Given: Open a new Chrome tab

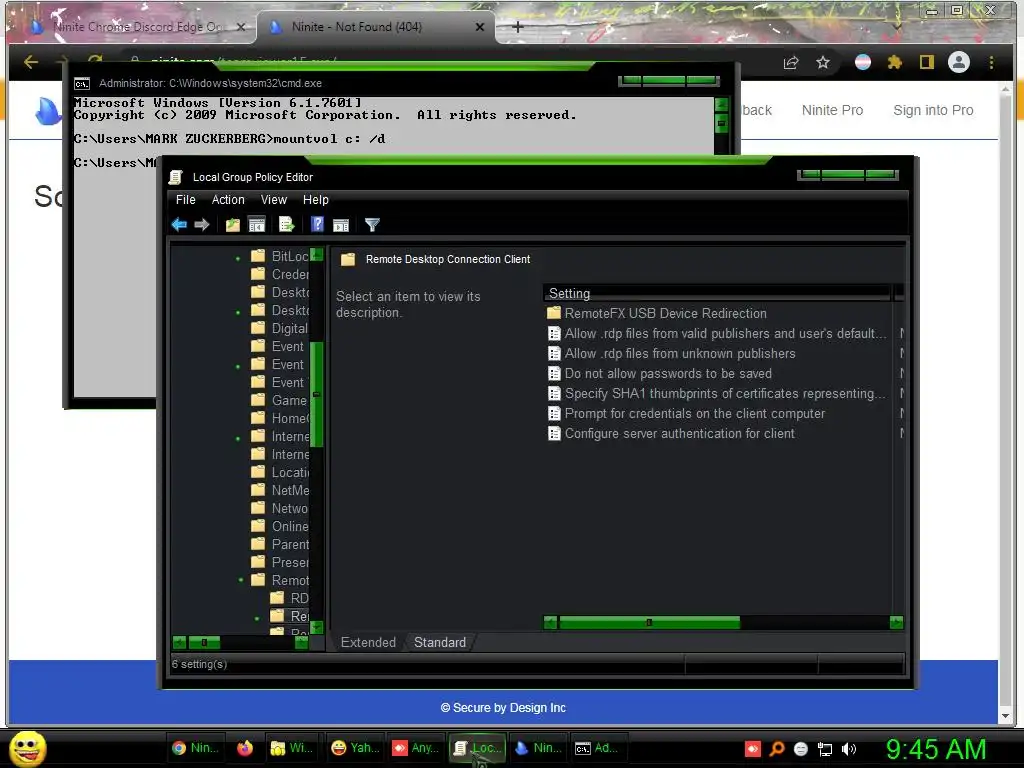Looking at the screenshot, I should [x=518, y=27].
